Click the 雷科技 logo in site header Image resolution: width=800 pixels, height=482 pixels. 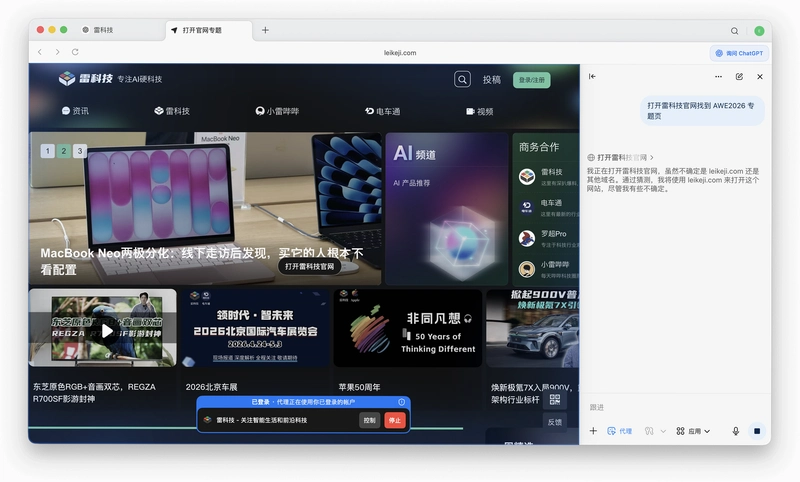tap(85, 79)
